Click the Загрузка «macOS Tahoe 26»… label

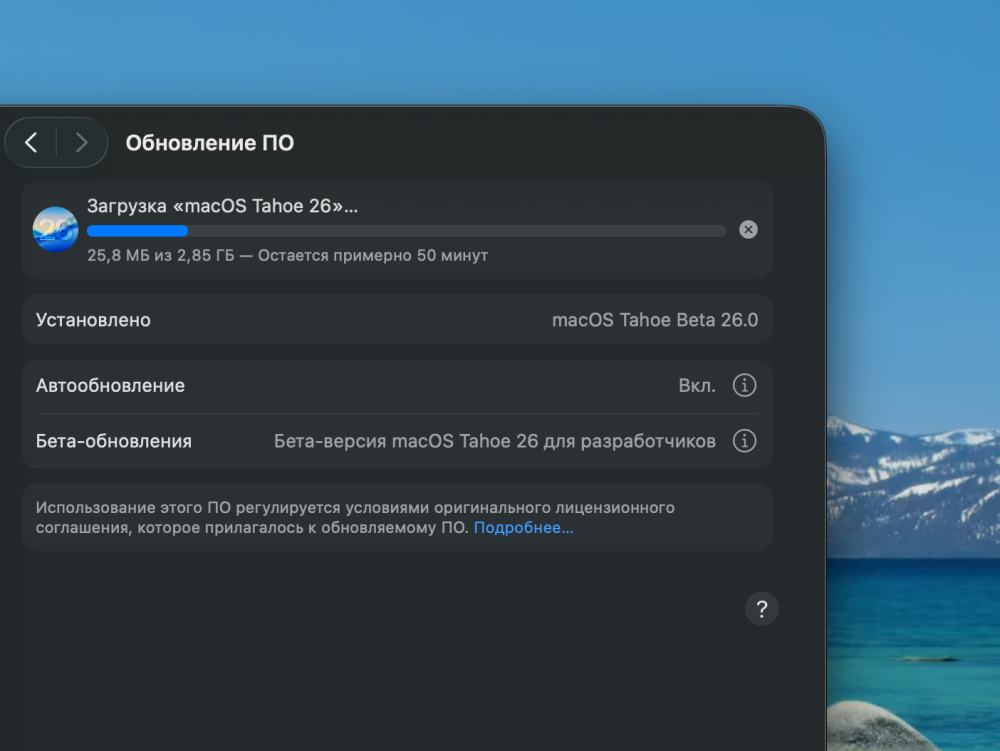click(222, 206)
